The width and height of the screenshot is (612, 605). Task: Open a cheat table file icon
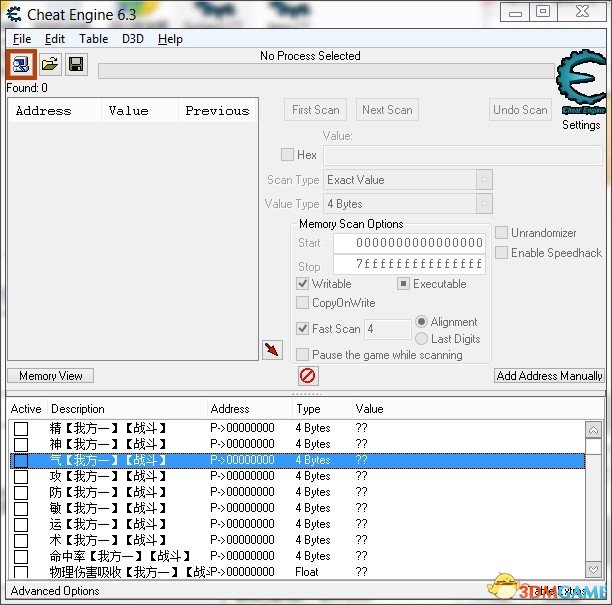50,64
